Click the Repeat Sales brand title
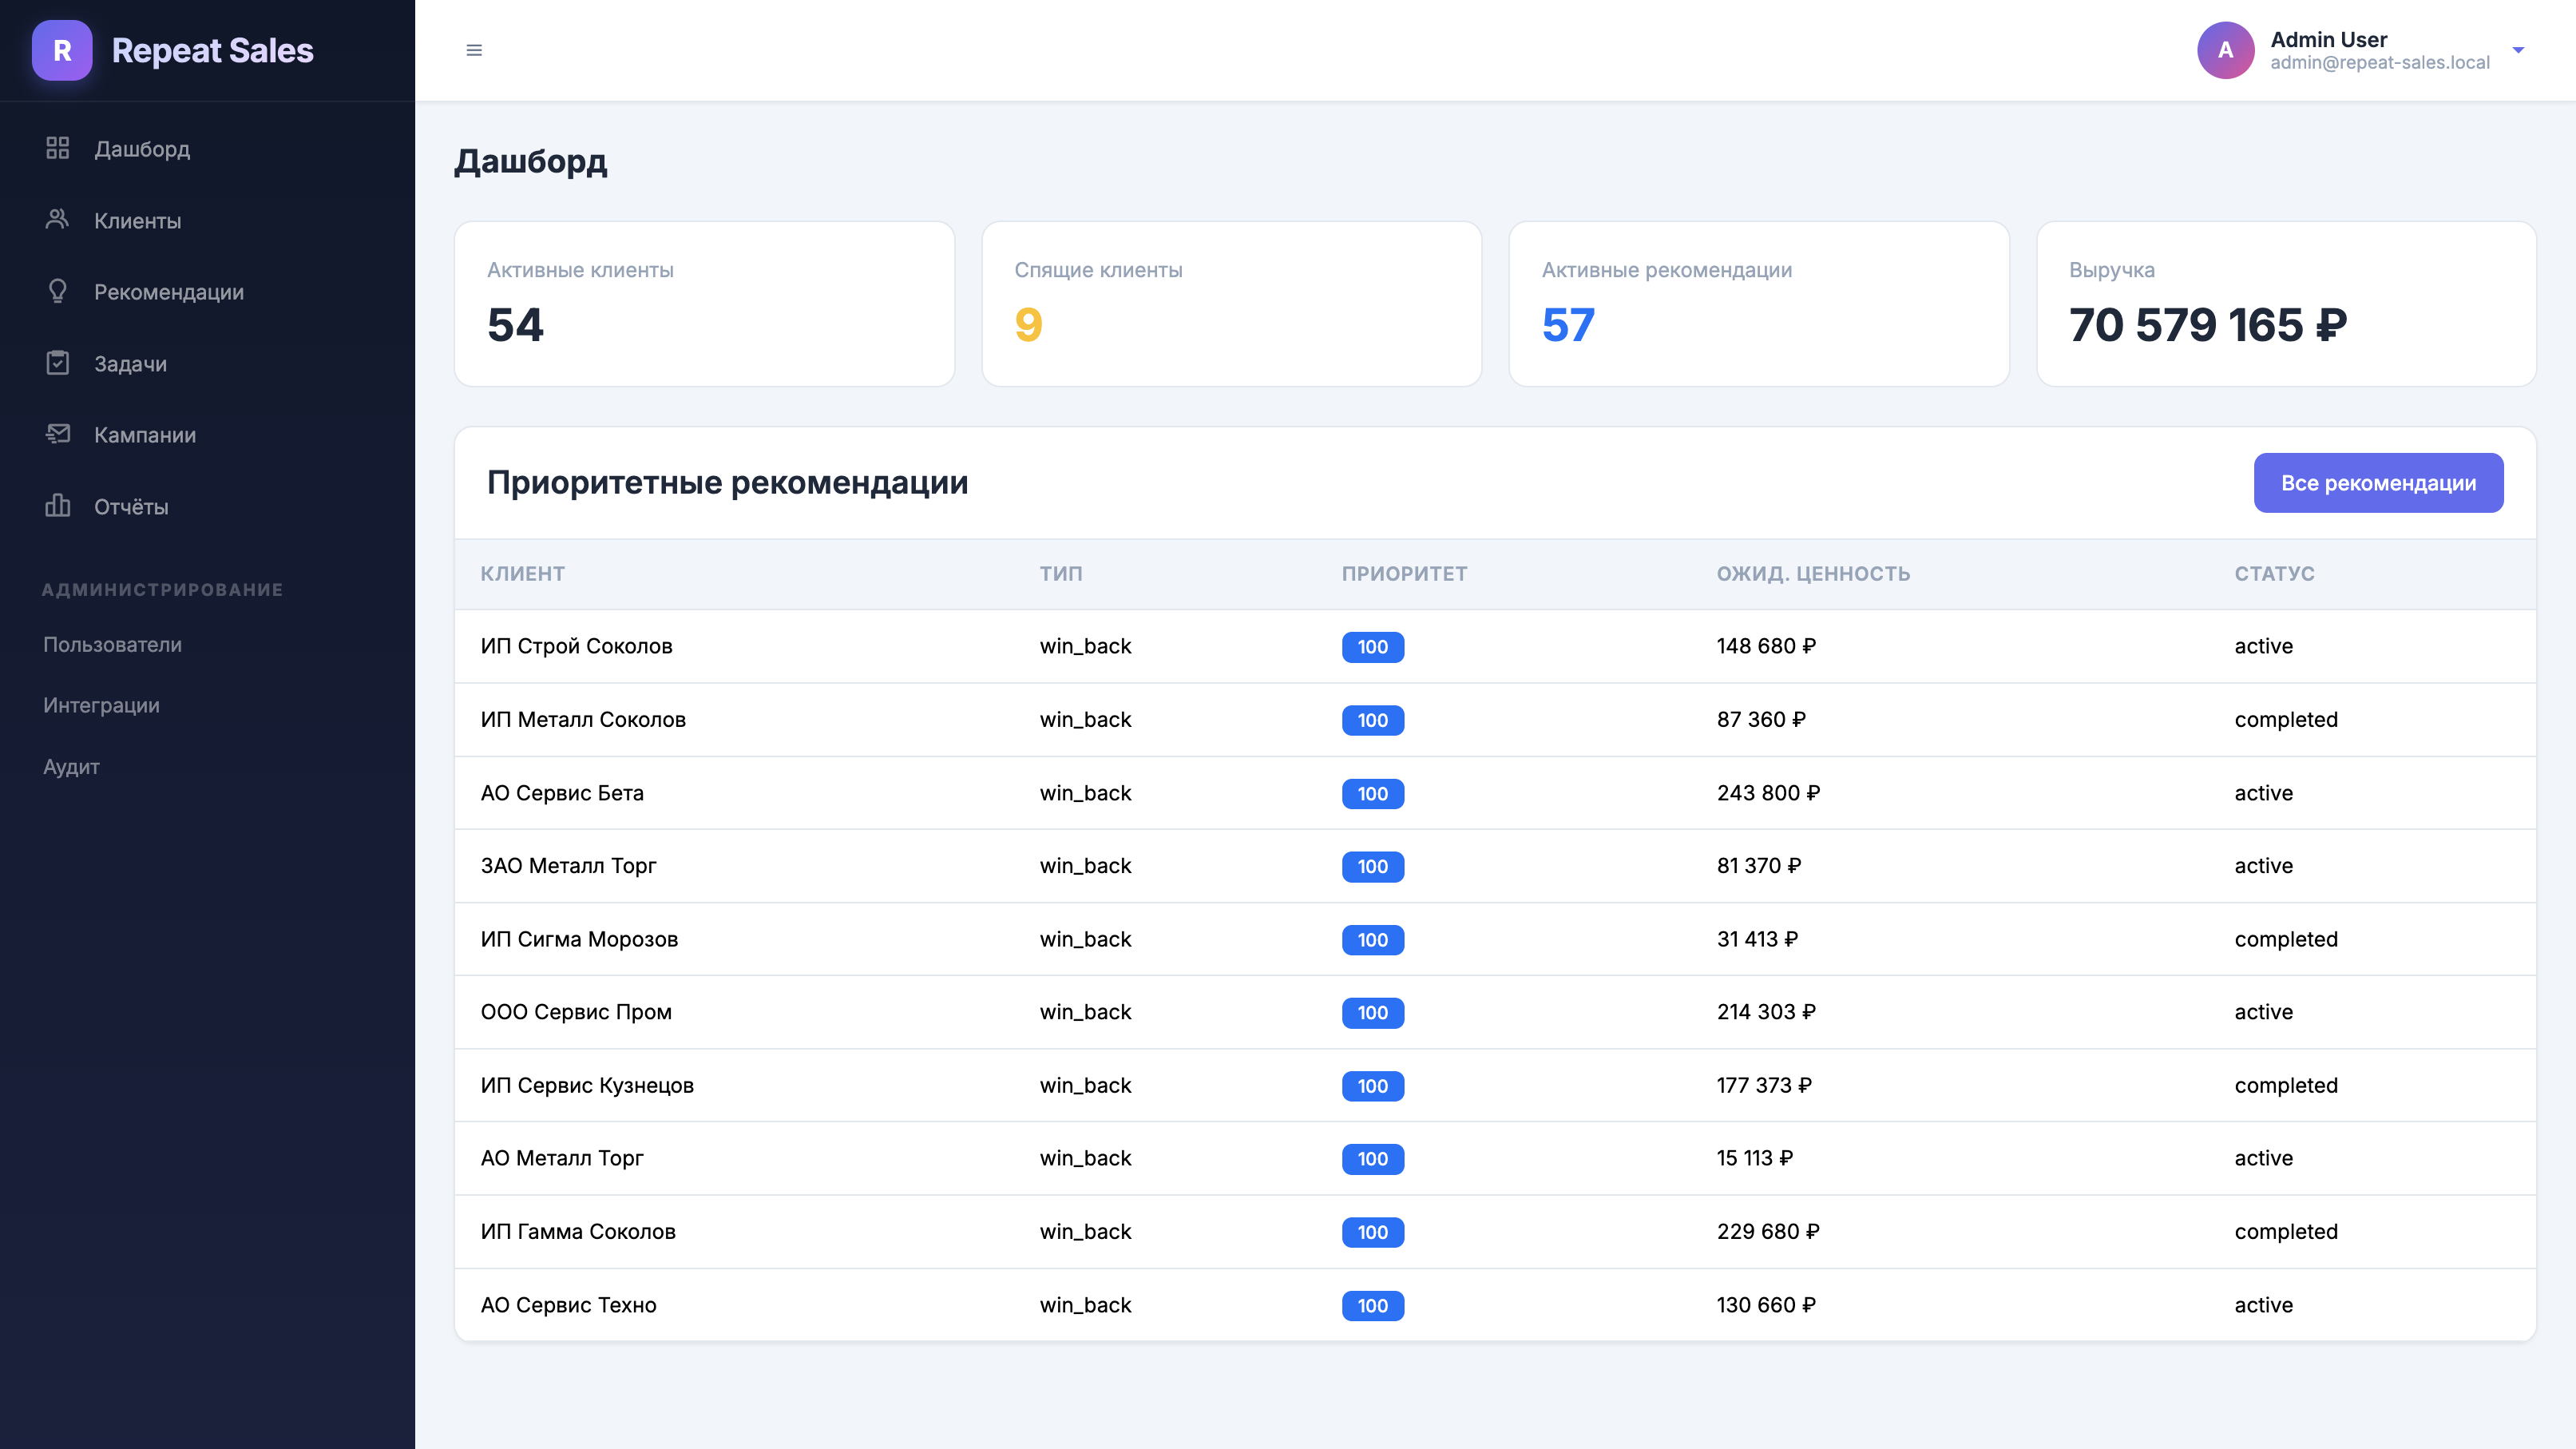Image resolution: width=2576 pixels, height=1449 pixels. pyautogui.click(x=212, y=50)
